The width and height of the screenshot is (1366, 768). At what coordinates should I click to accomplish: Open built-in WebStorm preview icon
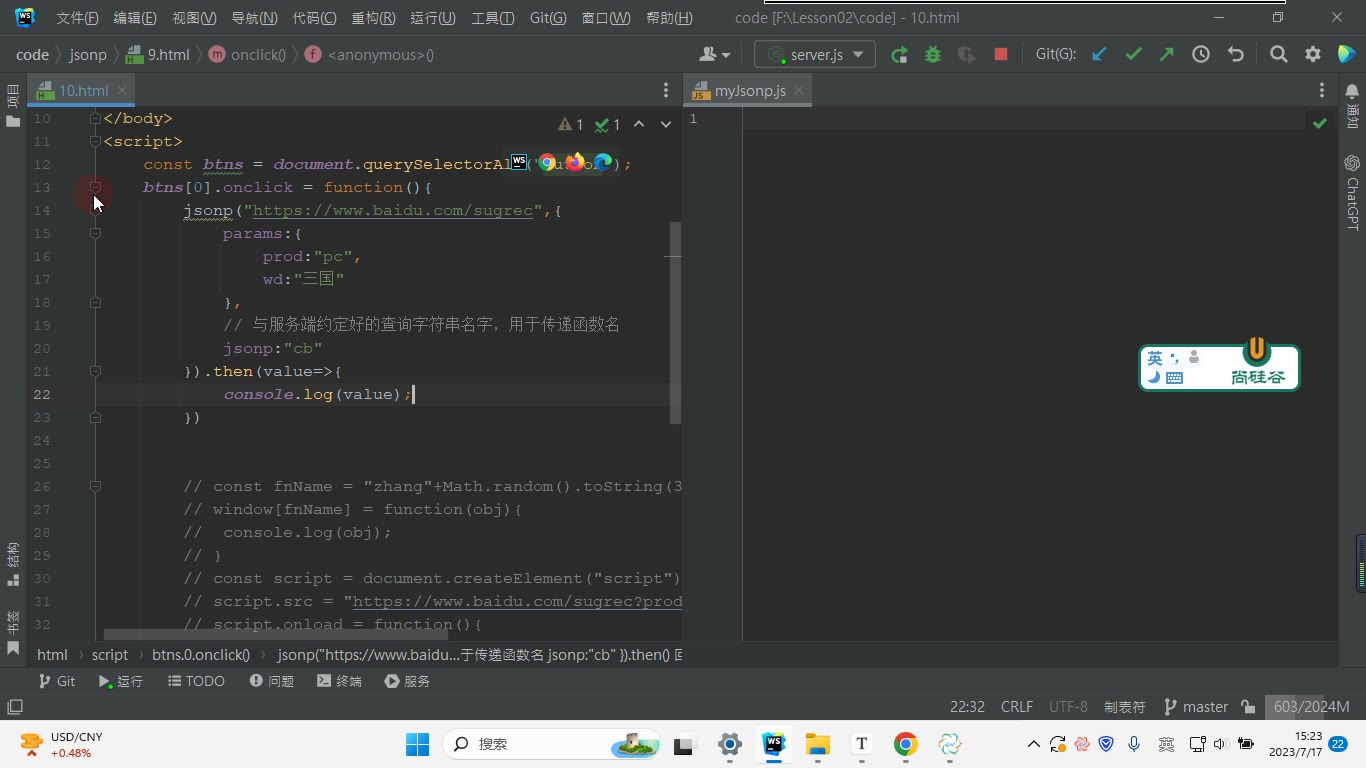coord(519,161)
